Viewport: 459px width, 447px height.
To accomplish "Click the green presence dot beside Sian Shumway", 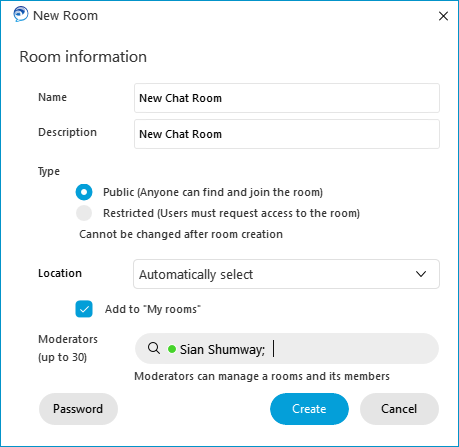I will pyautogui.click(x=172, y=349).
